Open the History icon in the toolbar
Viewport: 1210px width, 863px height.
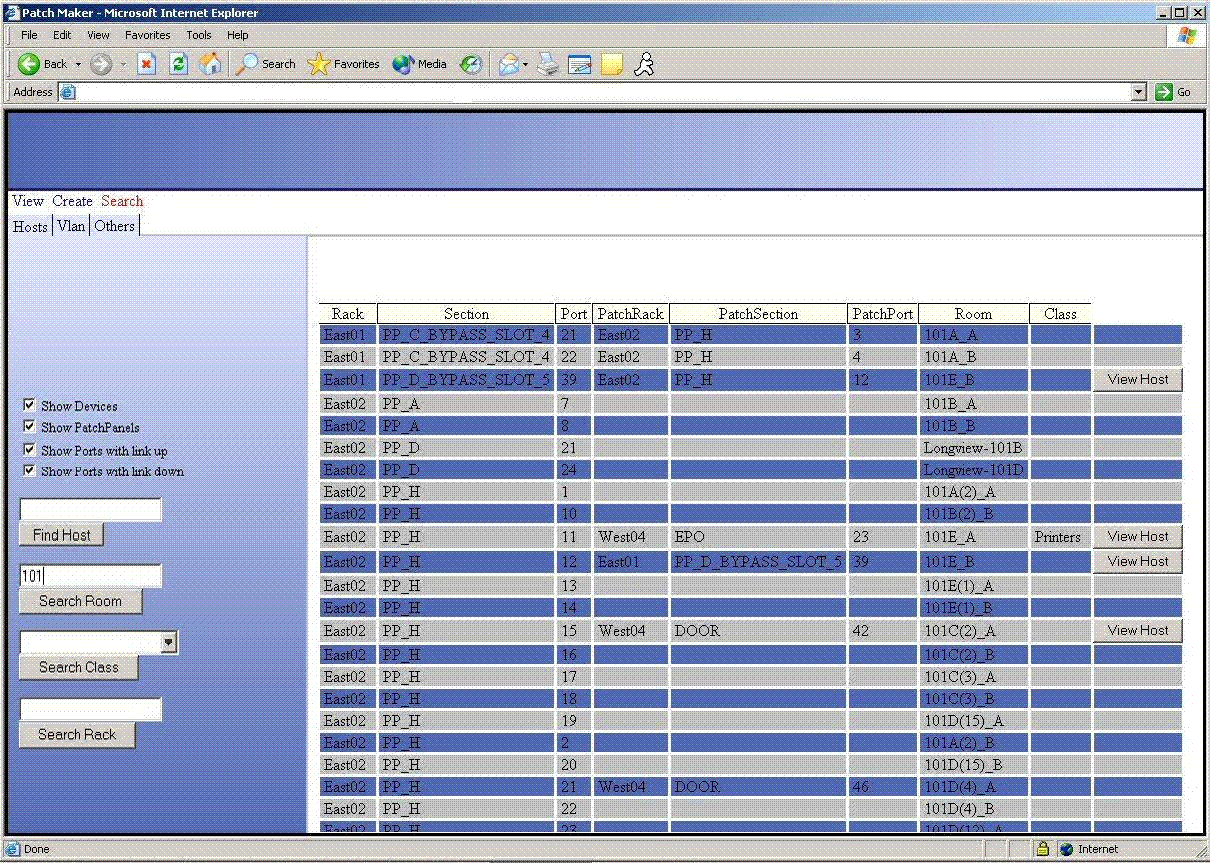(x=471, y=64)
